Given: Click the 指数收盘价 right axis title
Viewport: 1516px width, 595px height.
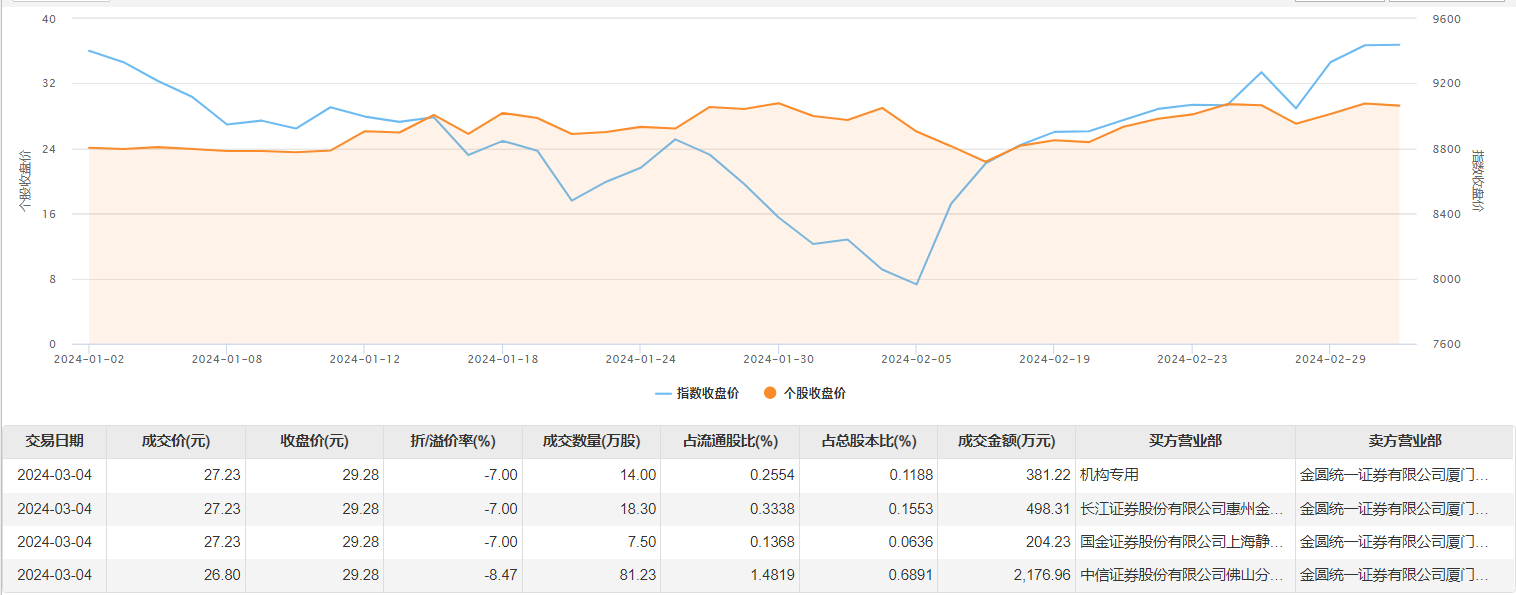Looking at the screenshot, I should point(1478,181).
